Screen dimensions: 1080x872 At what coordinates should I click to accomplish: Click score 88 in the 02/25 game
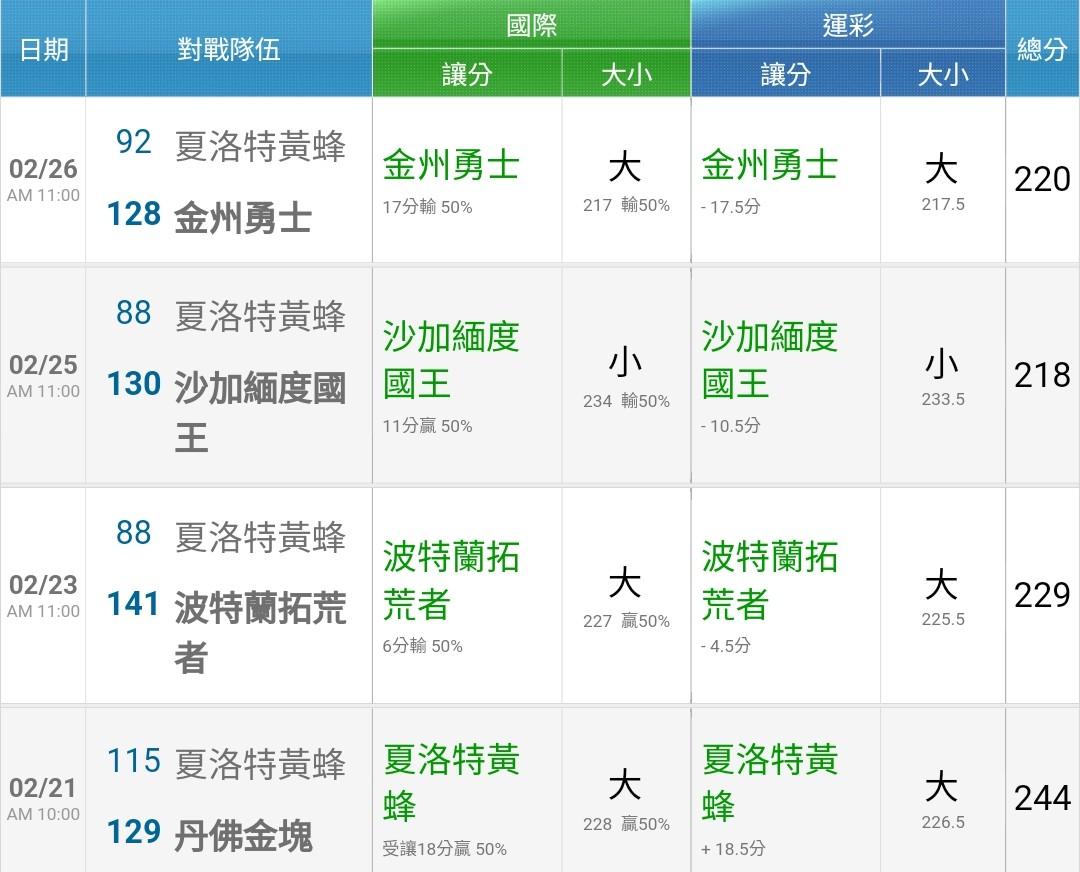pos(134,313)
